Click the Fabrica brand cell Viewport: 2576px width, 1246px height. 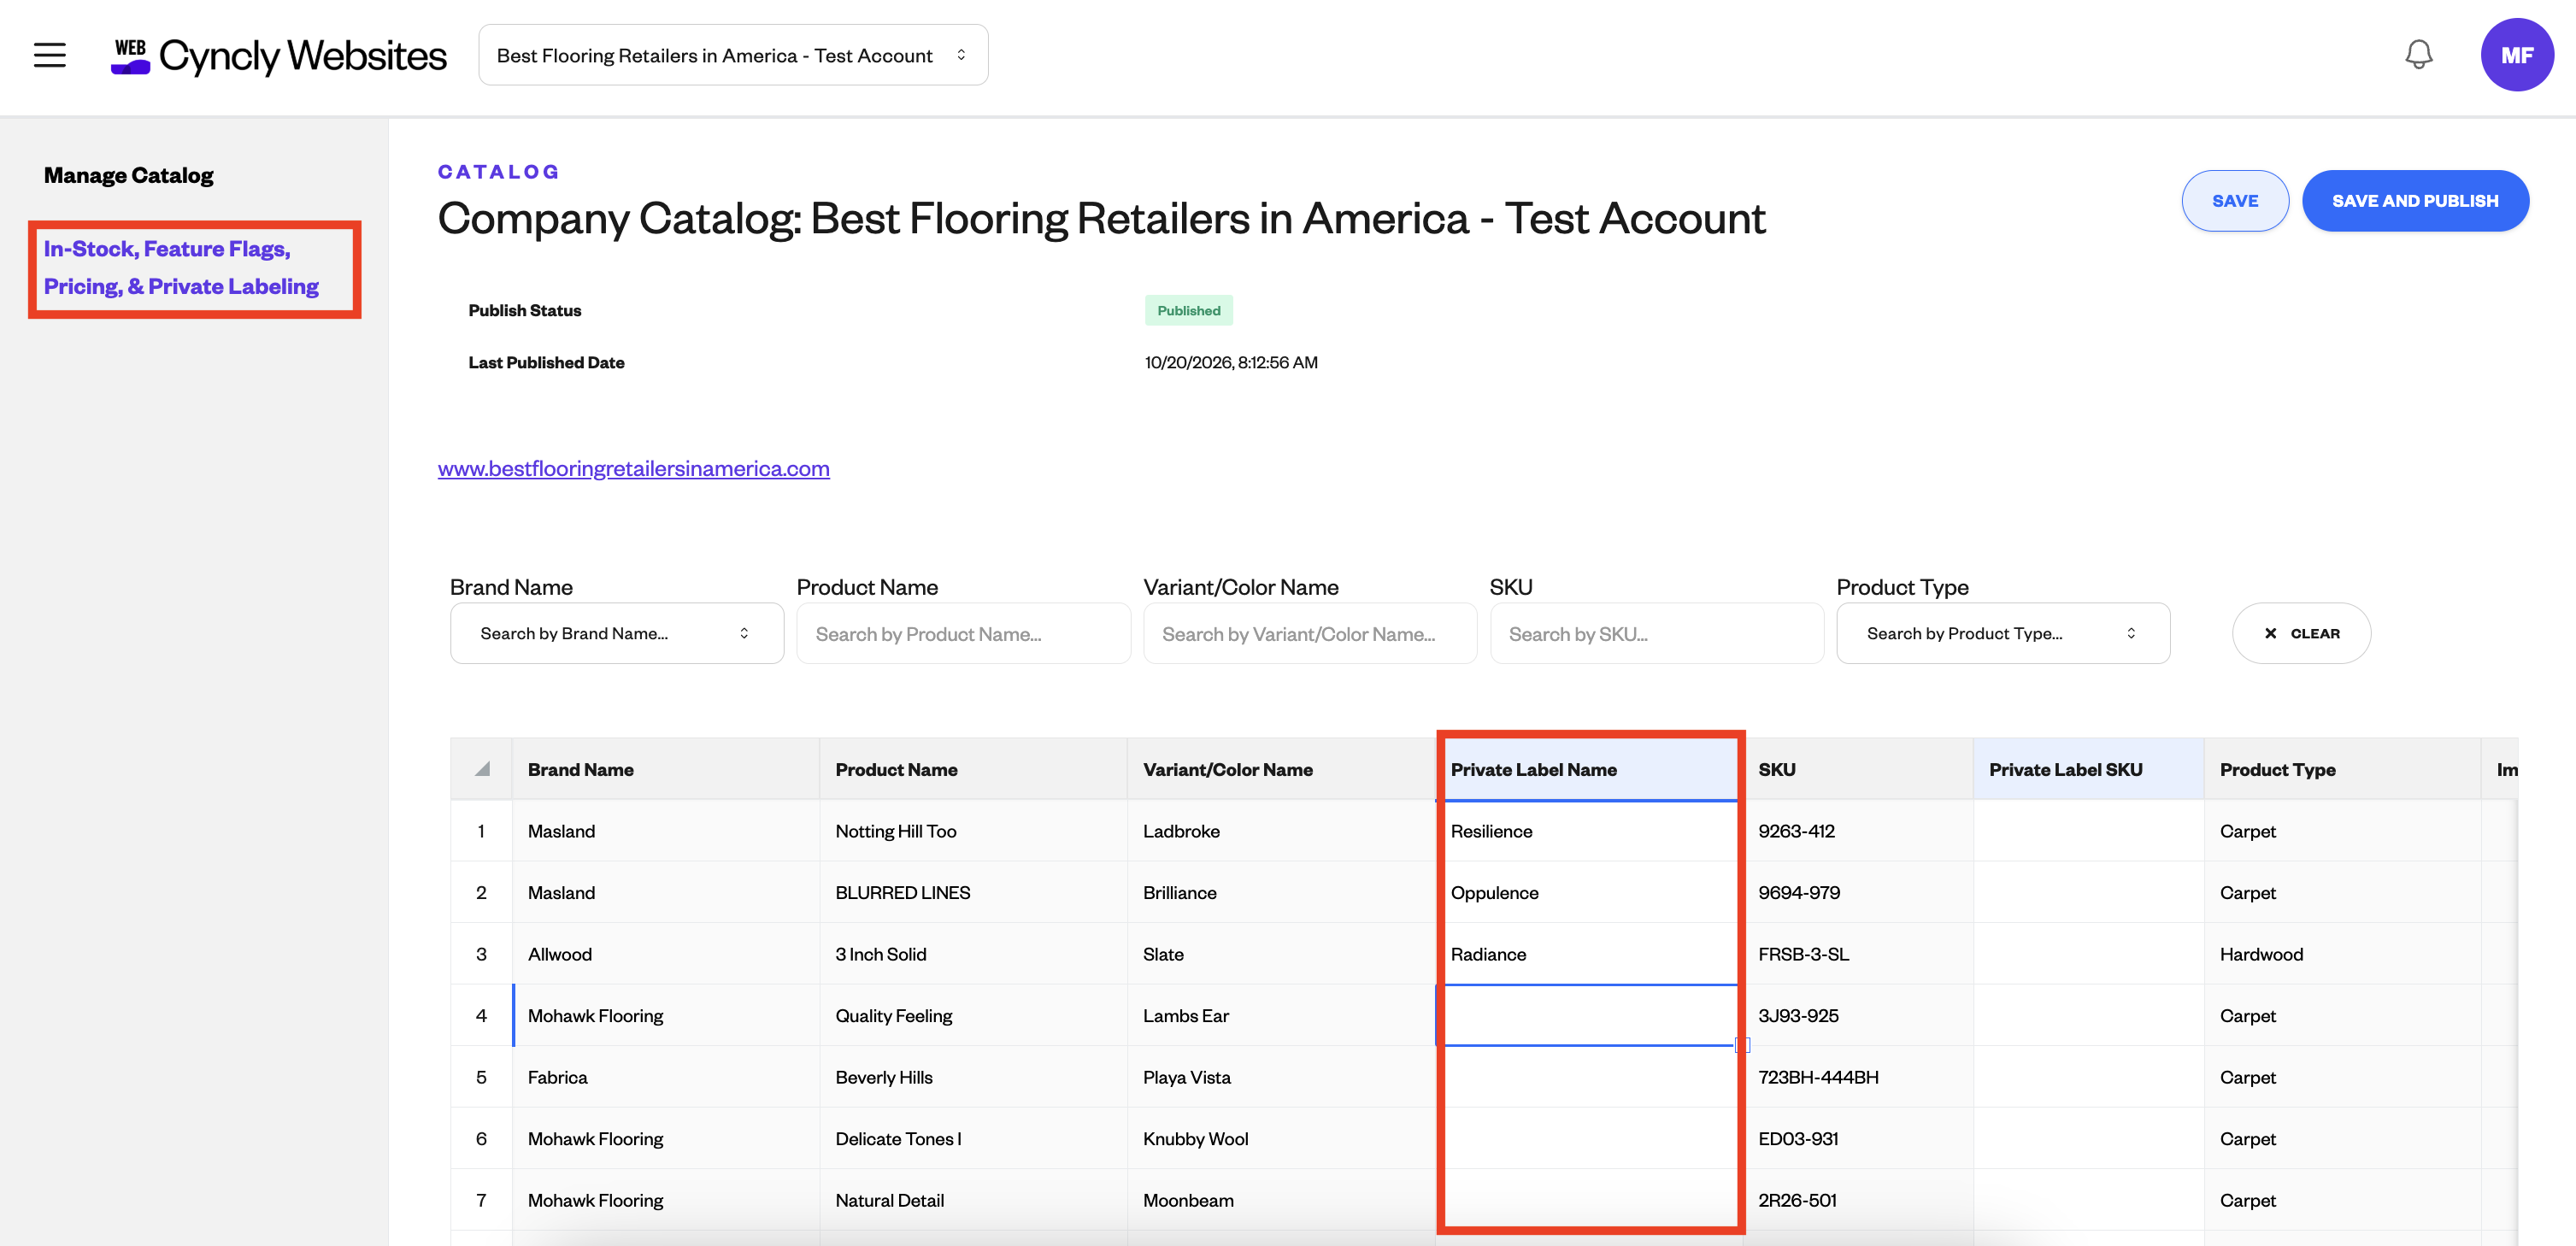pyautogui.click(x=666, y=1077)
